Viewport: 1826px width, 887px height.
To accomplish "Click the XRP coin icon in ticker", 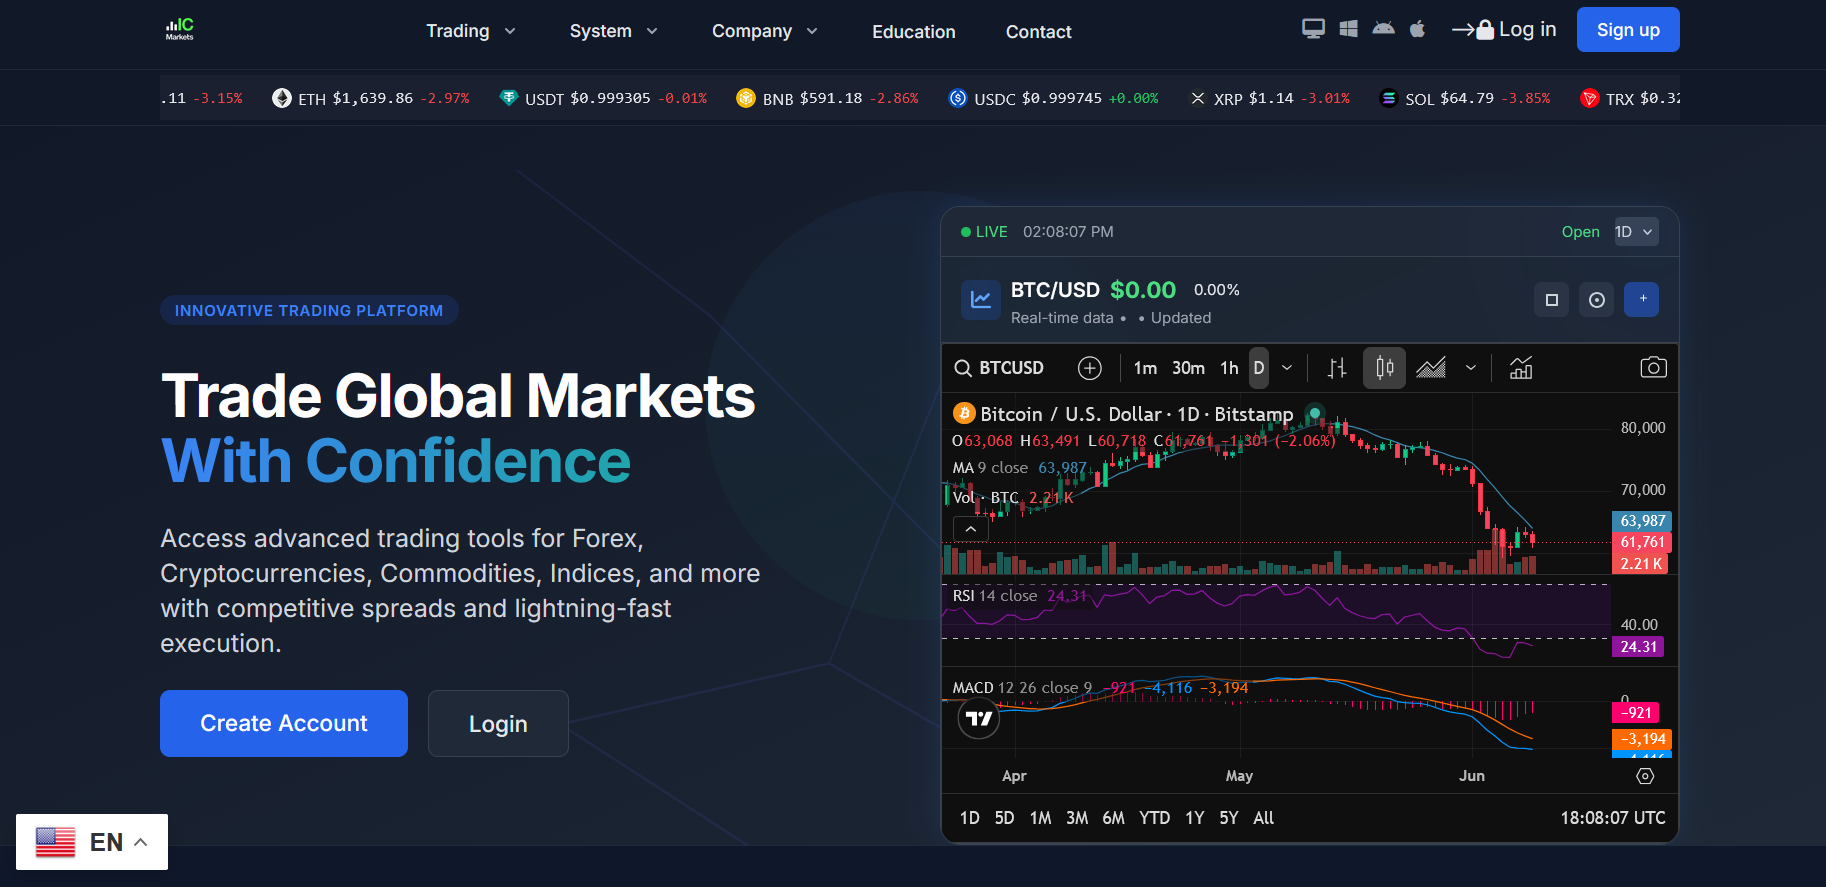I will coord(1198,98).
